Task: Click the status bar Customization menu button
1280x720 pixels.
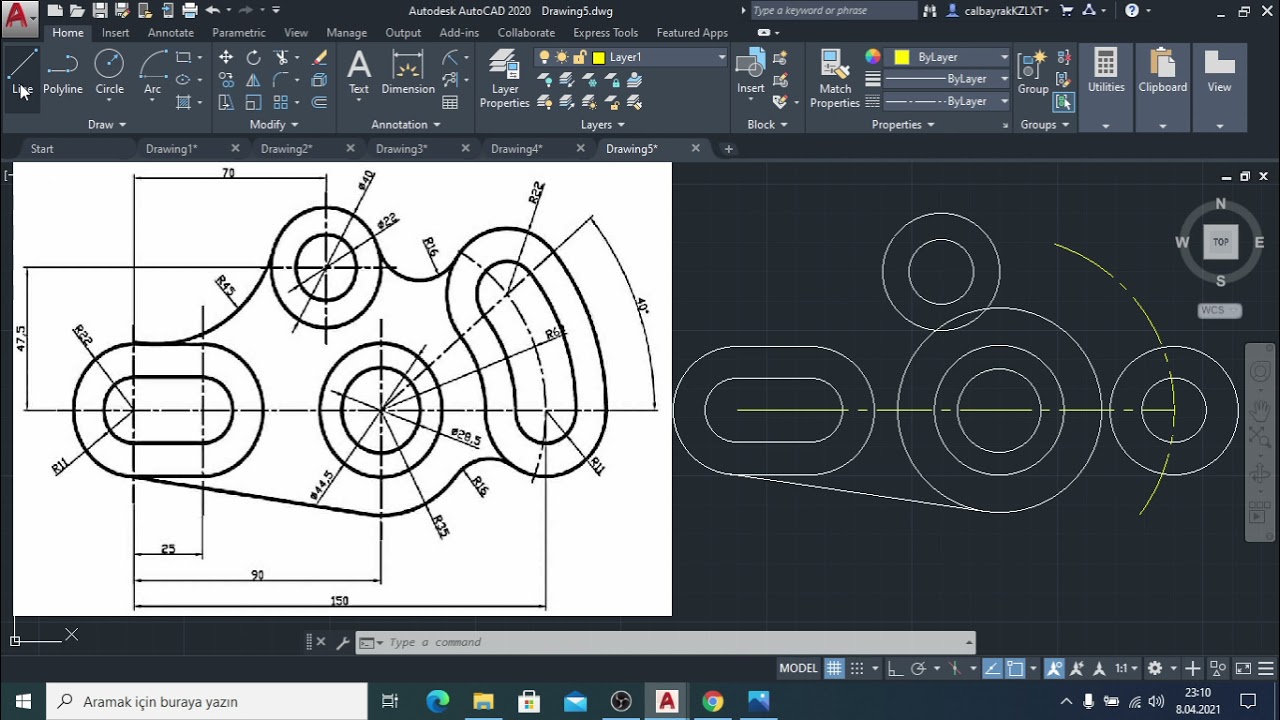Action: pos(1267,668)
